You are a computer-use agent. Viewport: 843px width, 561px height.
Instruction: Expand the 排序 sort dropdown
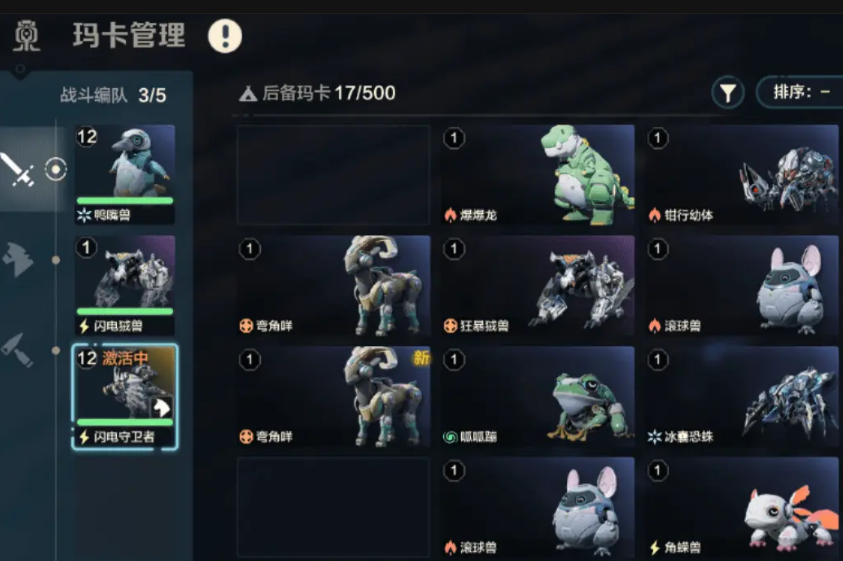pyautogui.click(x=800, y=93)
